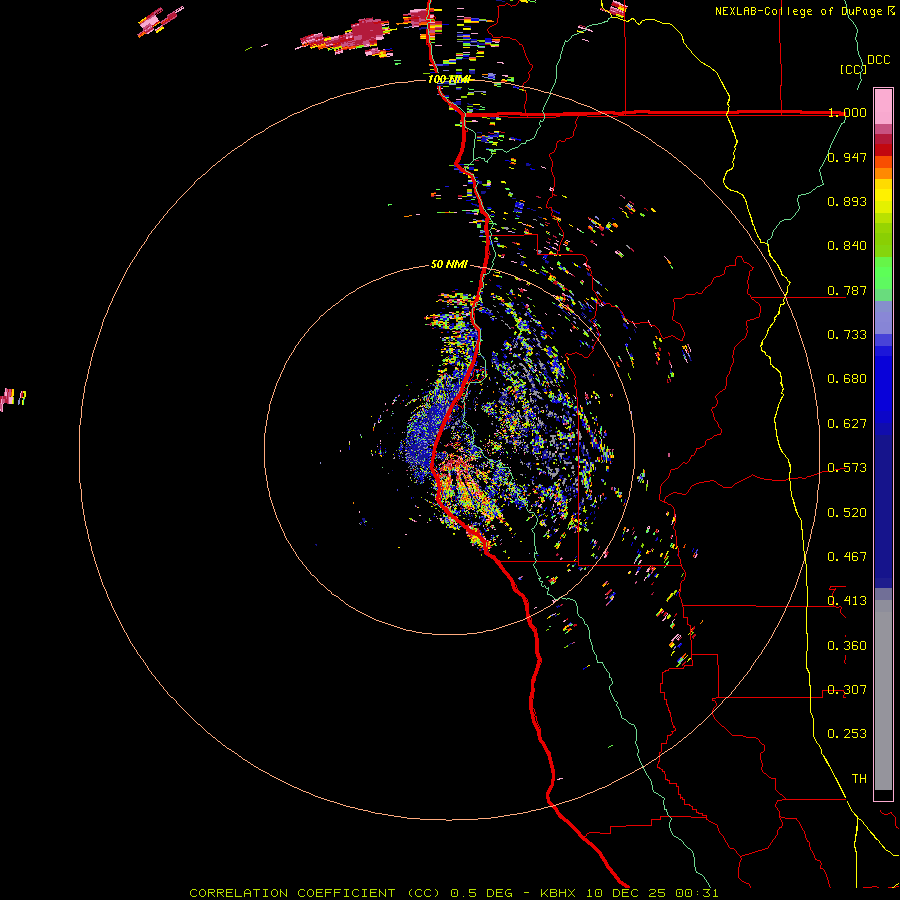The height and width of the screenshot is (900, 900).
Task: Click the TH label on the legend
Action: click(859, 779)
